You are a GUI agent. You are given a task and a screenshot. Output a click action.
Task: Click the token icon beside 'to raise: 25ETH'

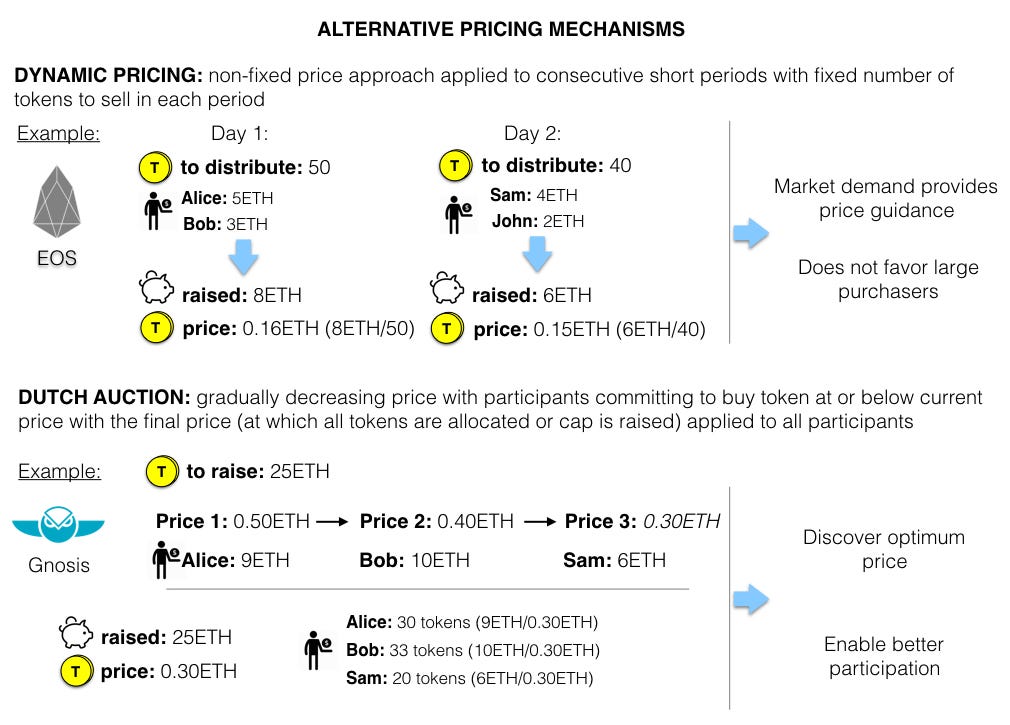tap(161, 471)
